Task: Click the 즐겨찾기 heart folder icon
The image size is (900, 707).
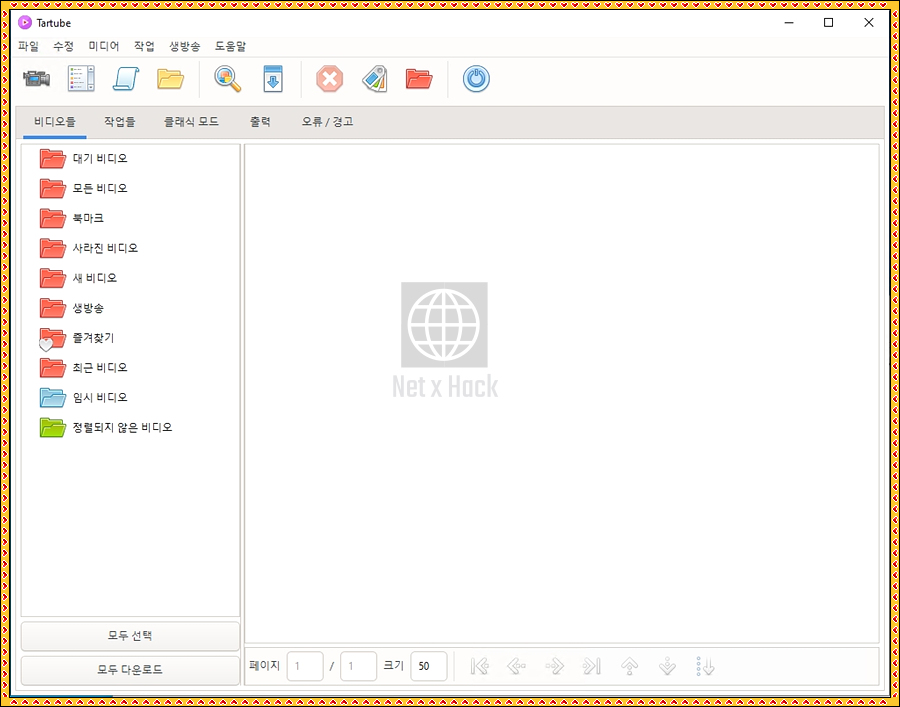Action: tap(52, 339)
